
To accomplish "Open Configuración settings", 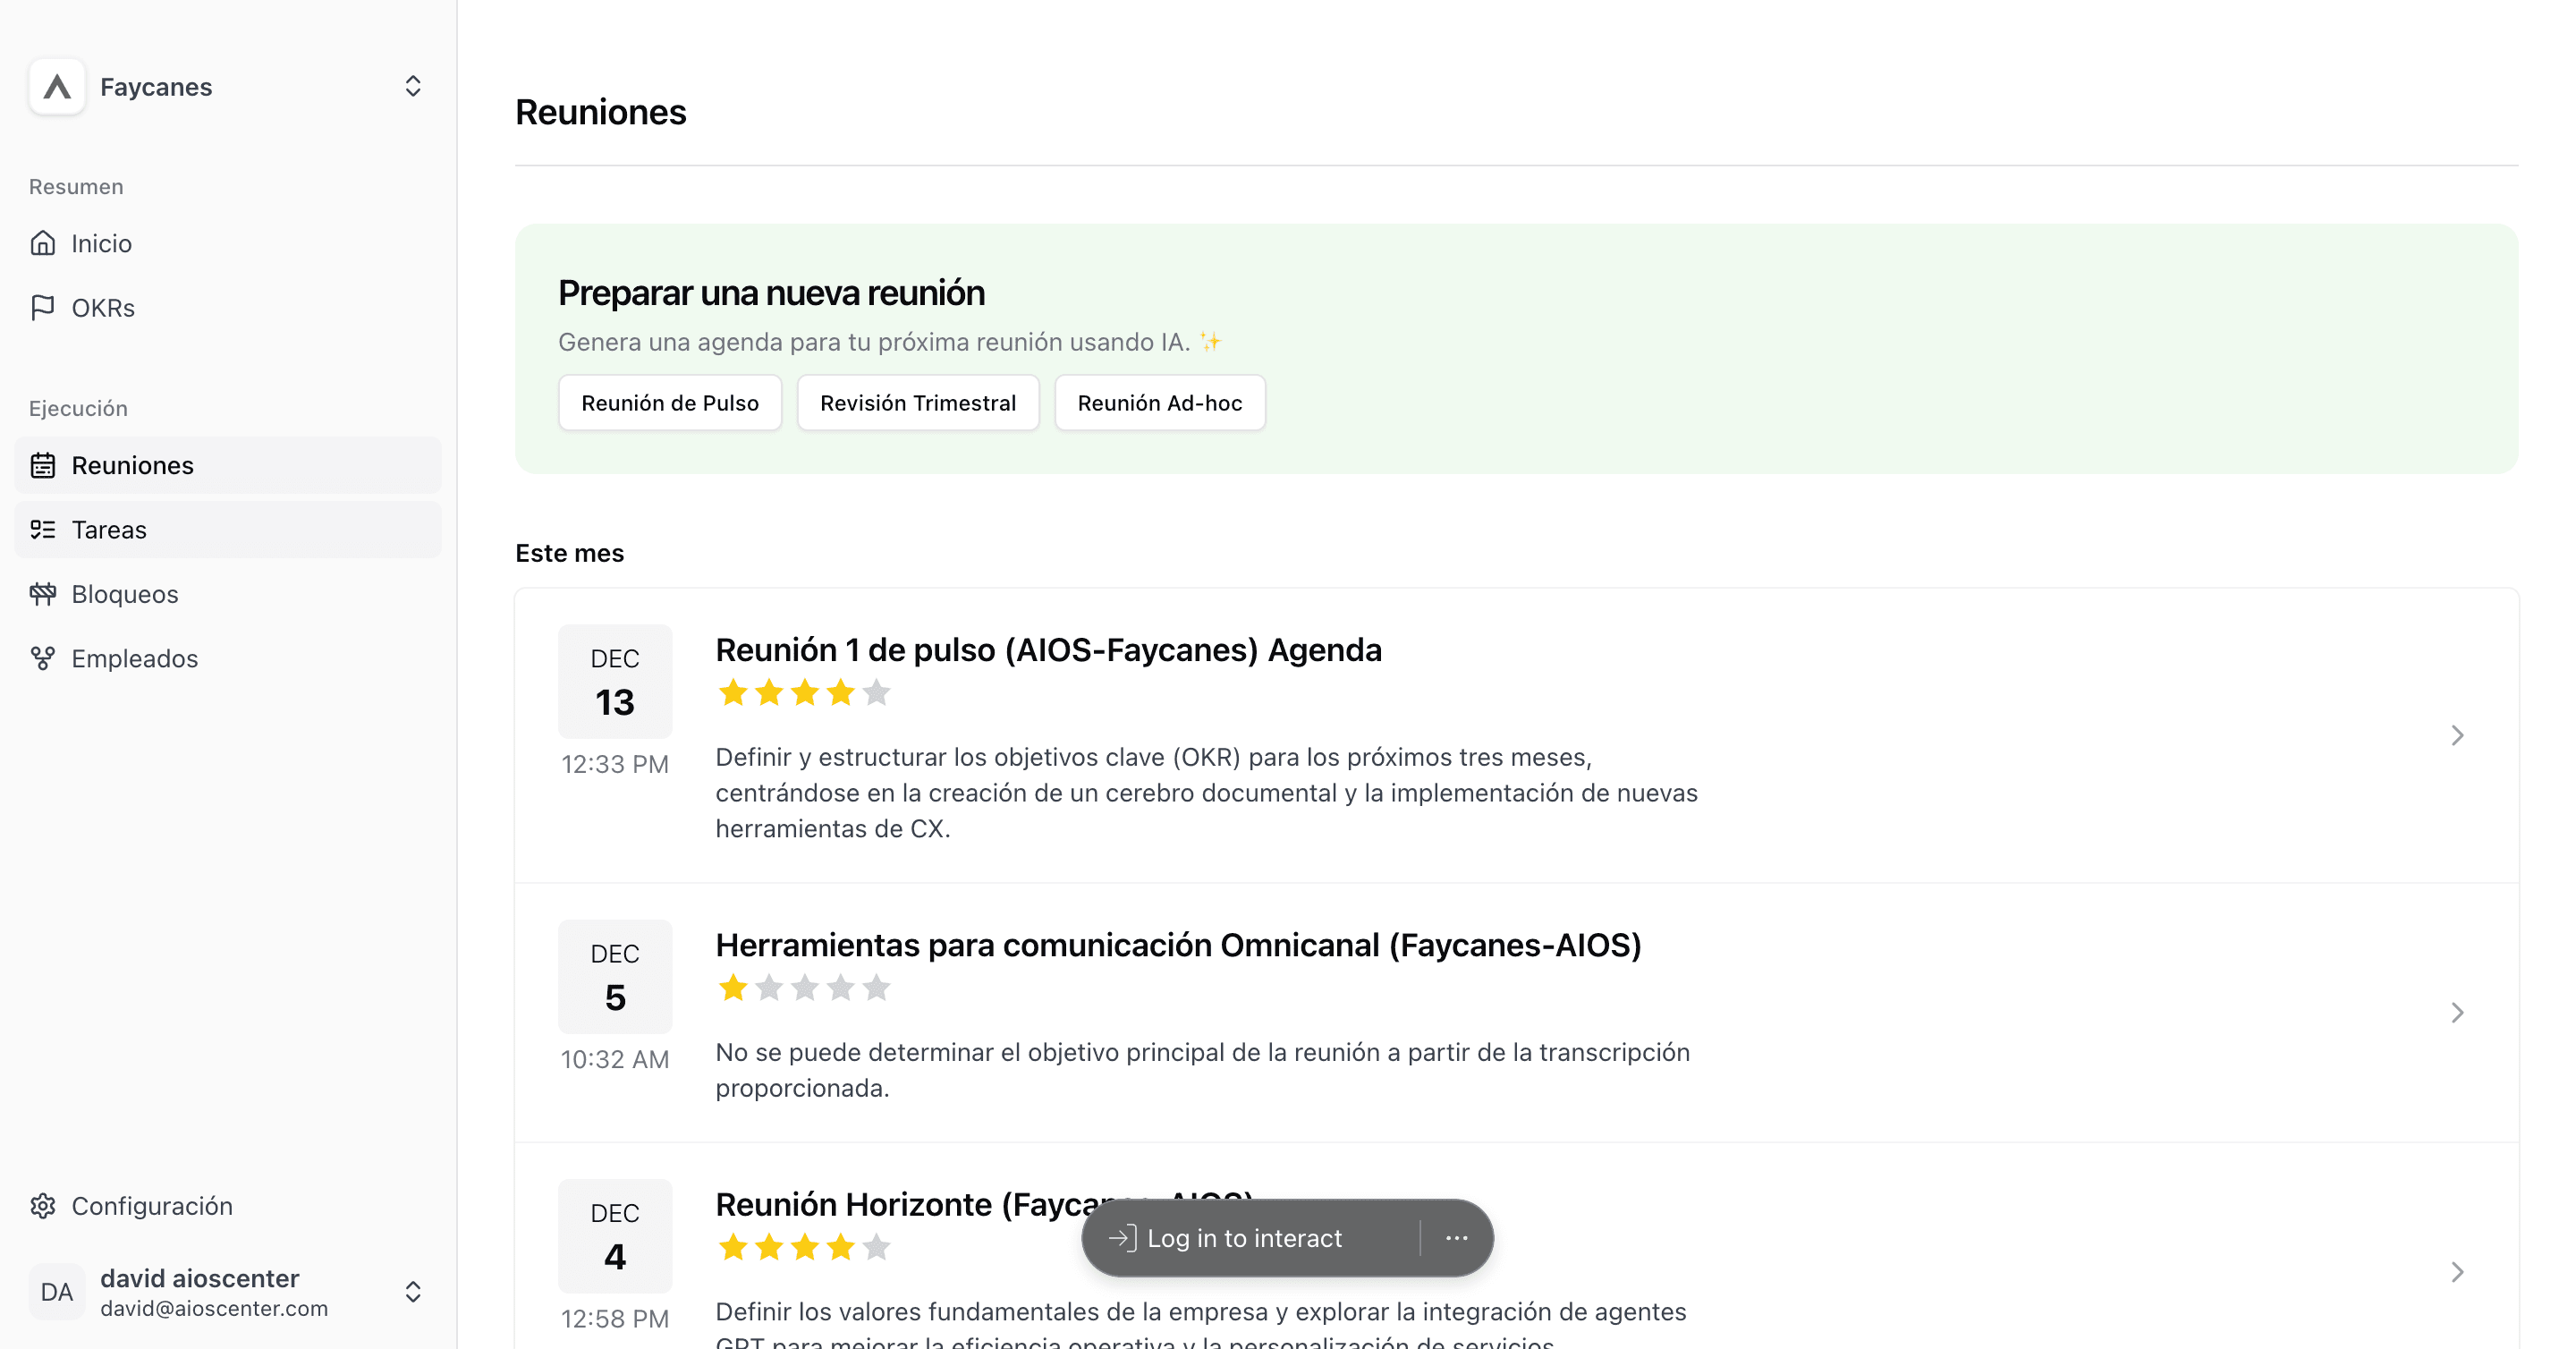I will pyautogui.click(x=228, y=1206).
